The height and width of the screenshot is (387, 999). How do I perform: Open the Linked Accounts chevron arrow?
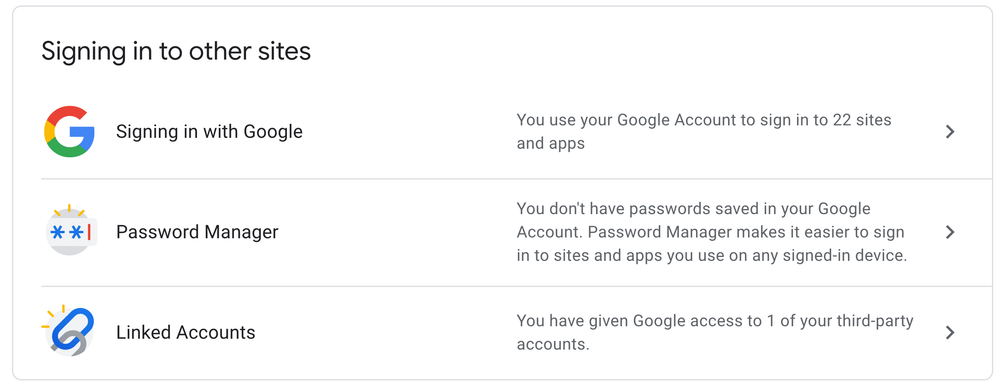(950, 332)
